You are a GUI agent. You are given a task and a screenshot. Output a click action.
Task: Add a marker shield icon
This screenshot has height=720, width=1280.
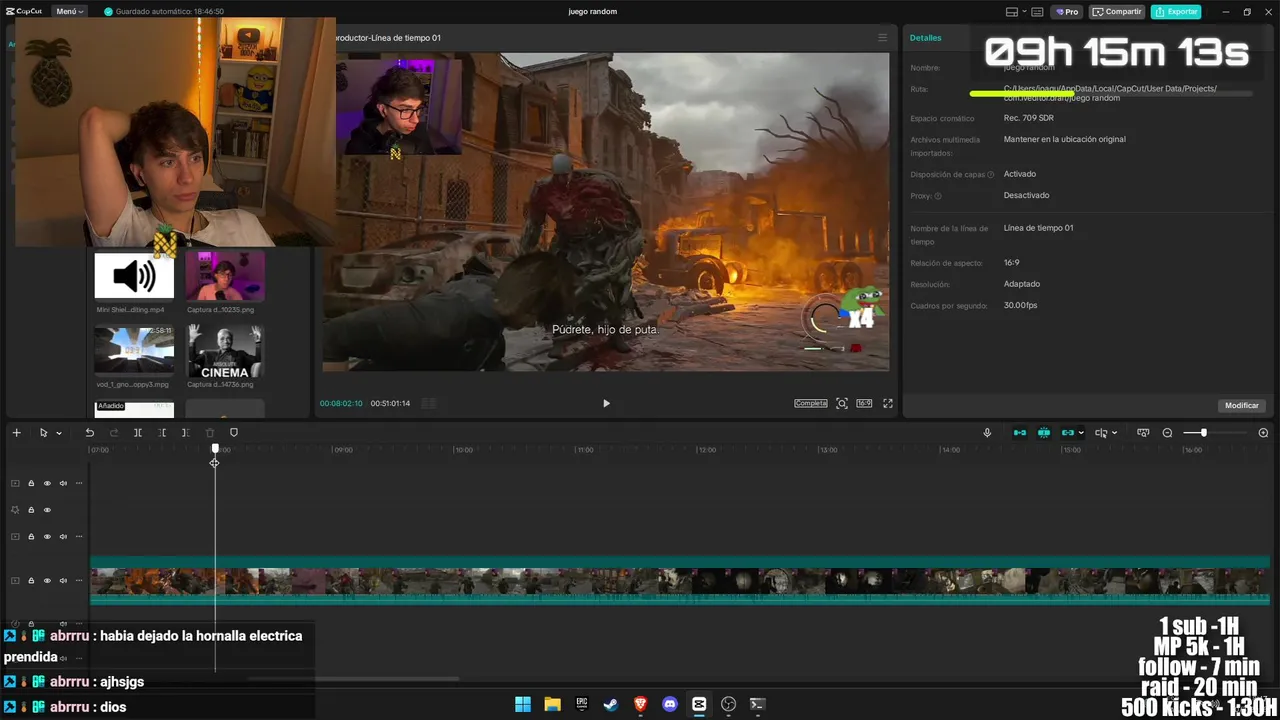coord(234,433)
